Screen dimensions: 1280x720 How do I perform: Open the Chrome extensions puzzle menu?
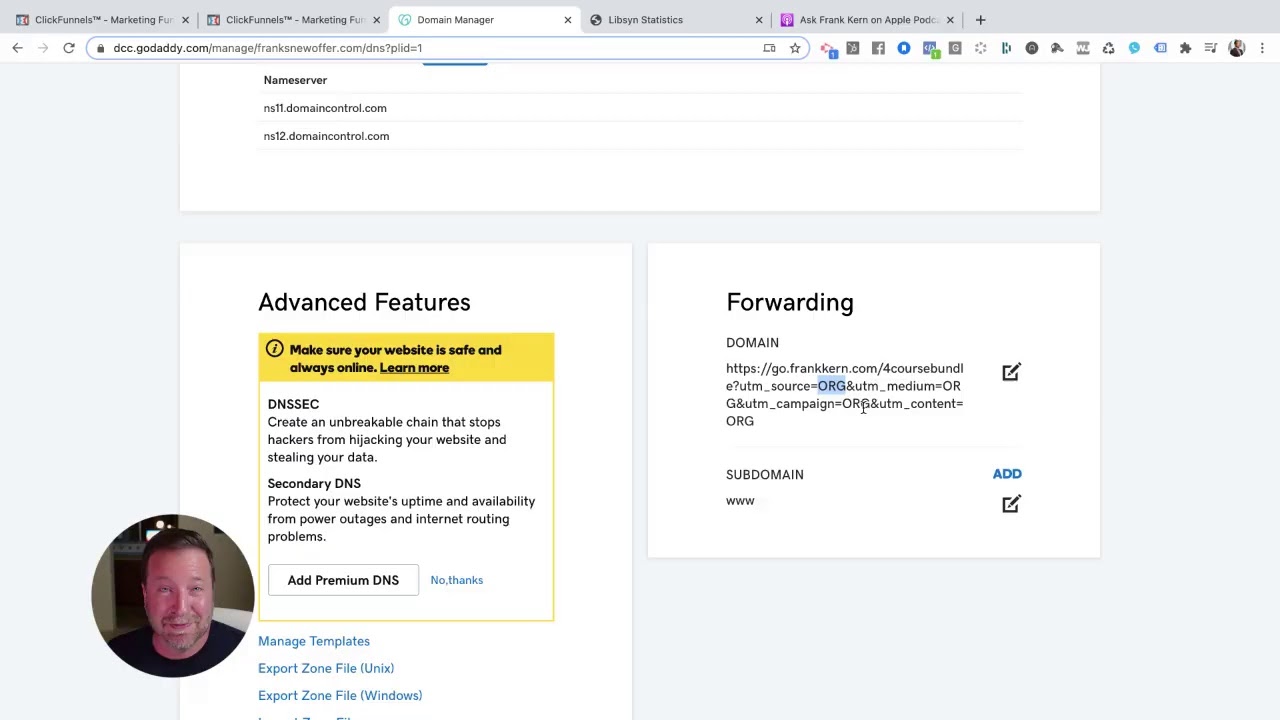(x=1185, y=48)
